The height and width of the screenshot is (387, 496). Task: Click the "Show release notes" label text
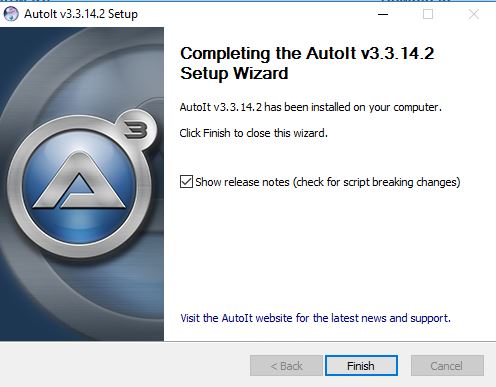coord(242,182)
